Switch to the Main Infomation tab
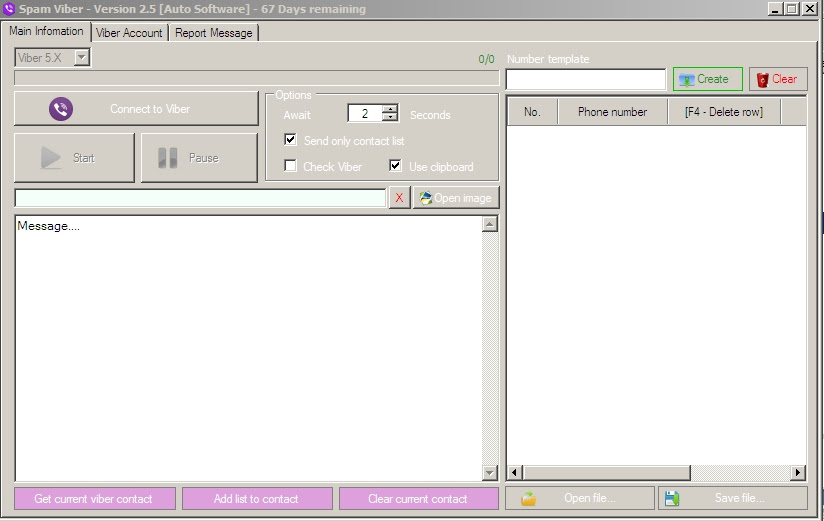 click(x=46, y=31)
